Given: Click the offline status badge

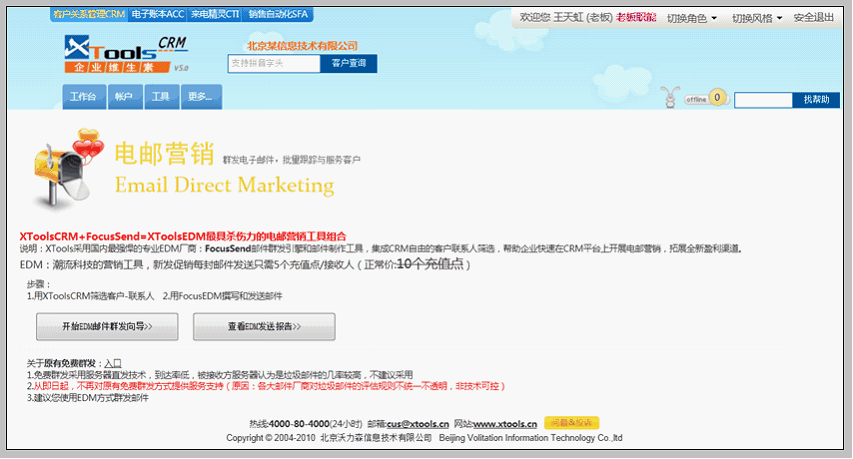Looking at the screenshot, I should tap(696, 100).
